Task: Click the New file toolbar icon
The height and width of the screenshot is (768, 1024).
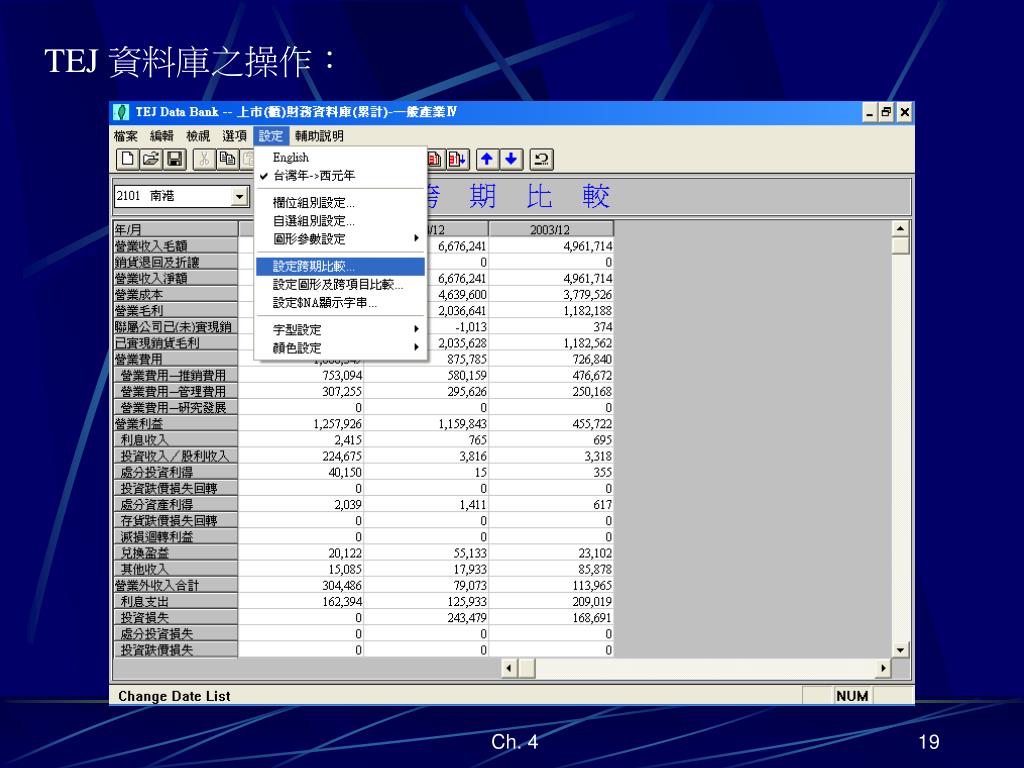Action: [128, 159]
